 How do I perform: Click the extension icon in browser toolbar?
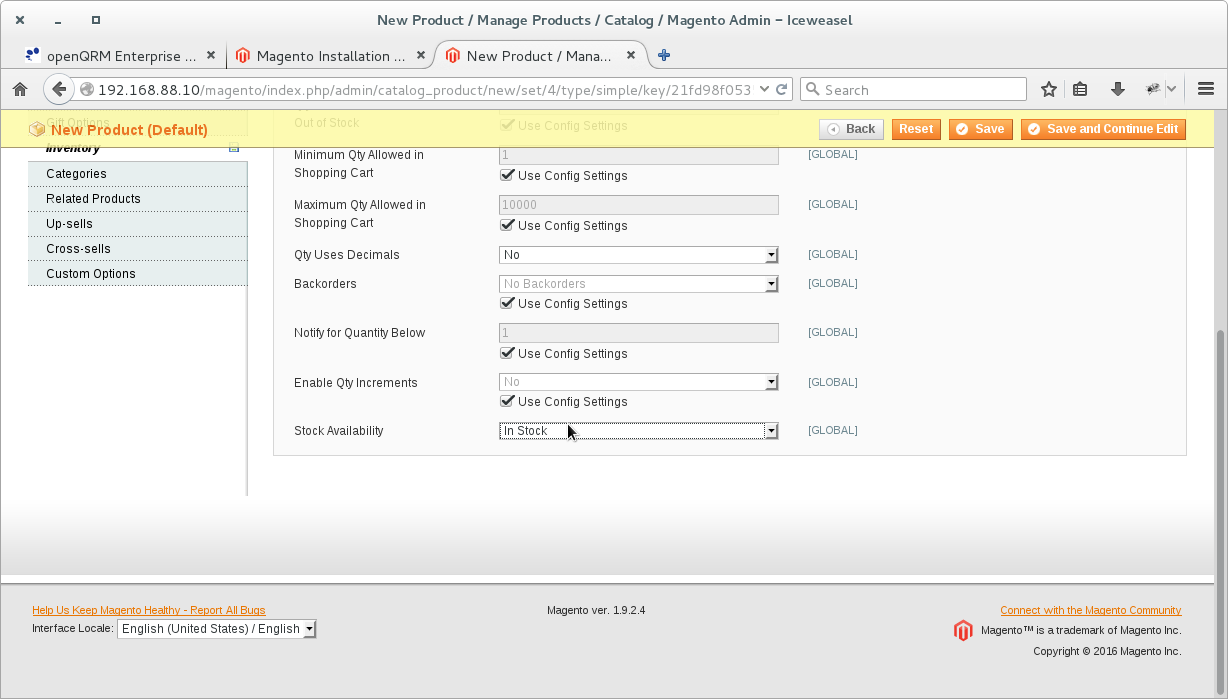(1153, 90)
